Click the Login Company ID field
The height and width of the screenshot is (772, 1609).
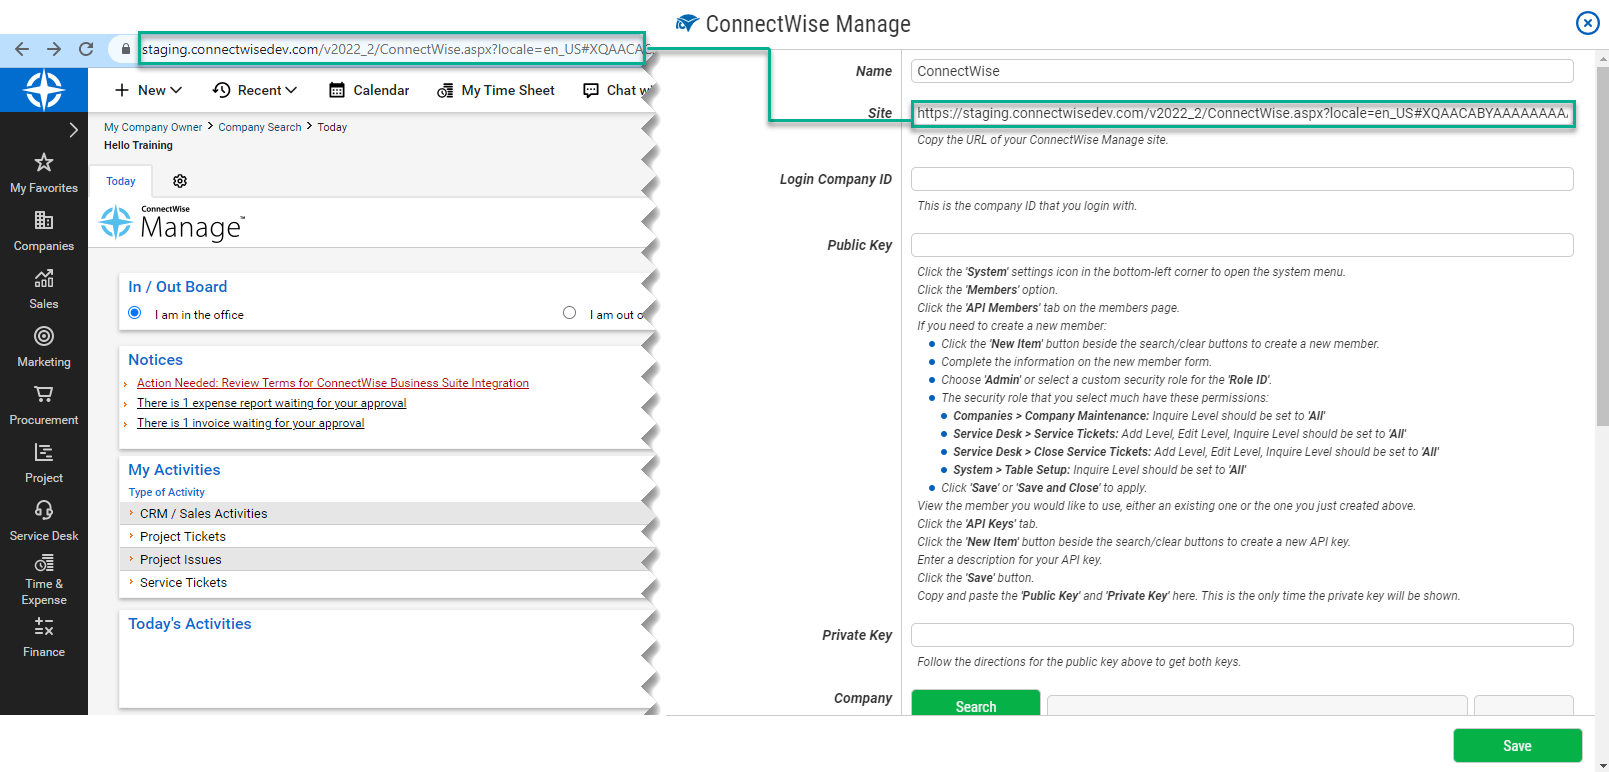coord(1242,179)
